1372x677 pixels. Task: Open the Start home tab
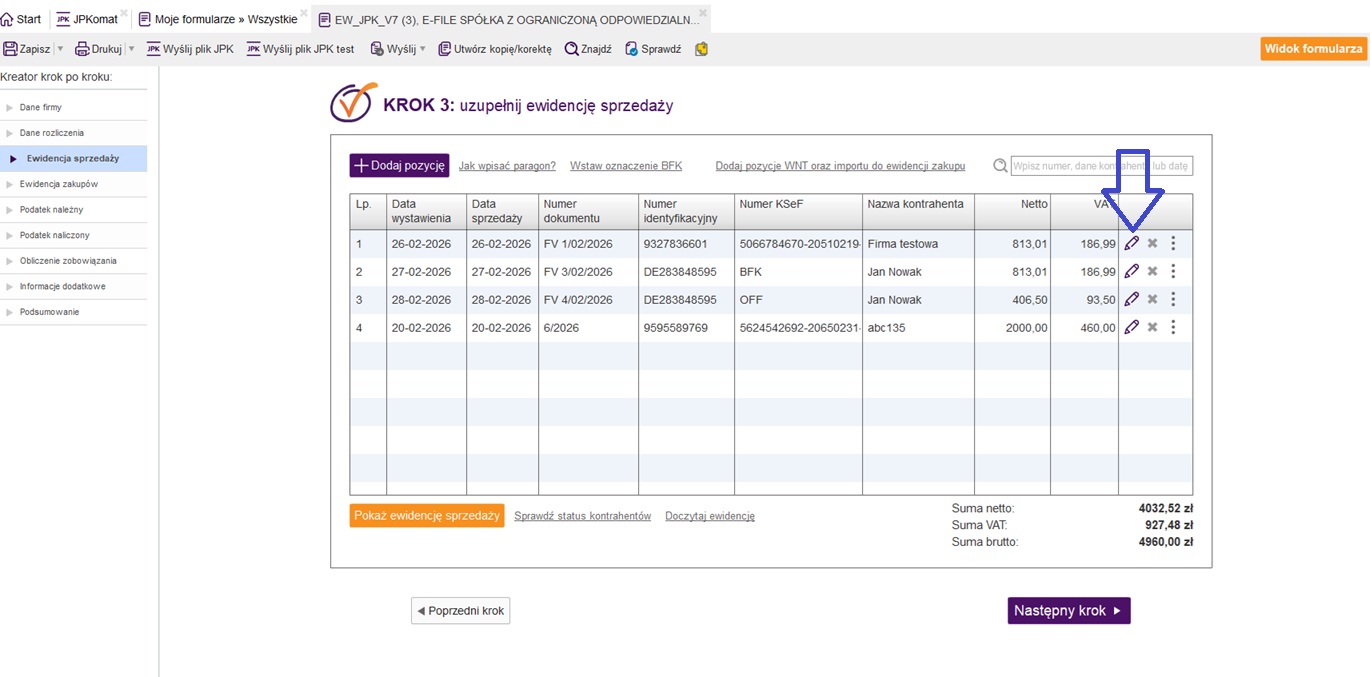click(21, 19)
